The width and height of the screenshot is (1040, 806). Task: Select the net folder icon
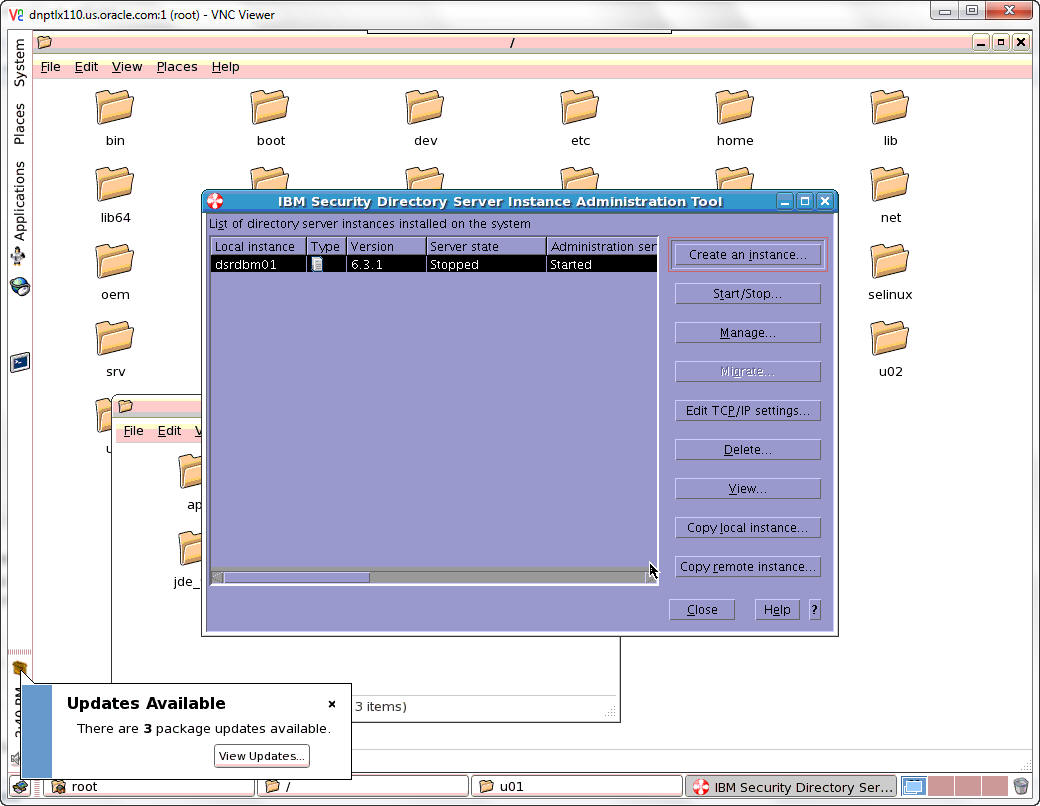click(x=890, y=184)
